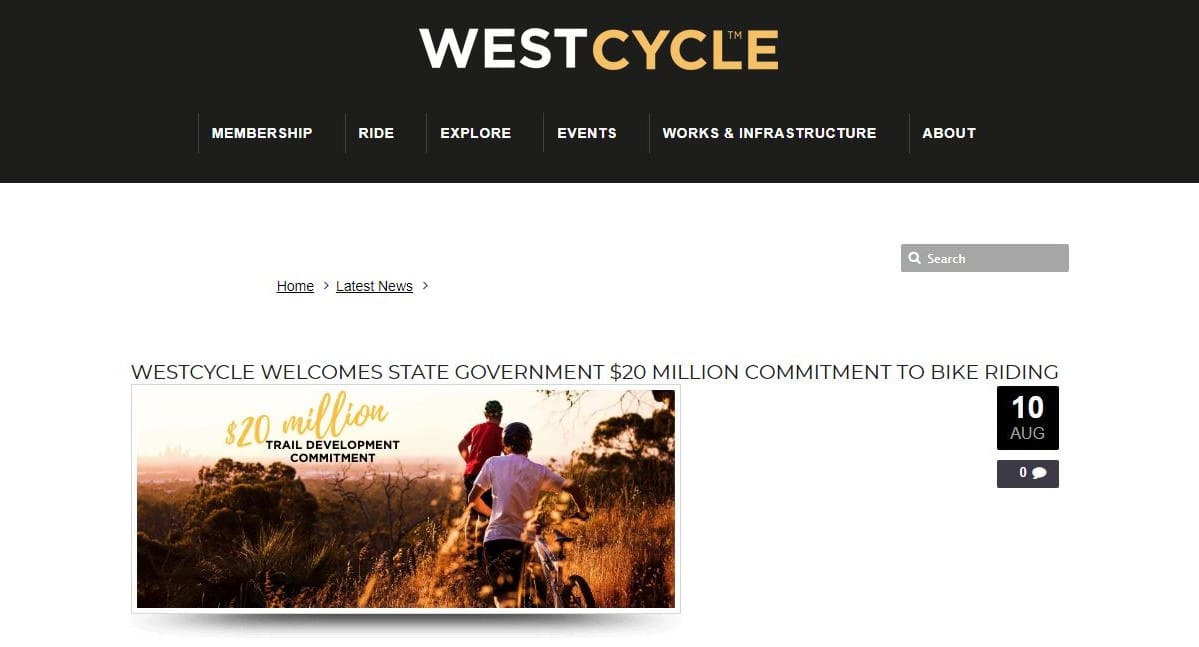Expand the Explore navigation item

click(x=476, y=133)
